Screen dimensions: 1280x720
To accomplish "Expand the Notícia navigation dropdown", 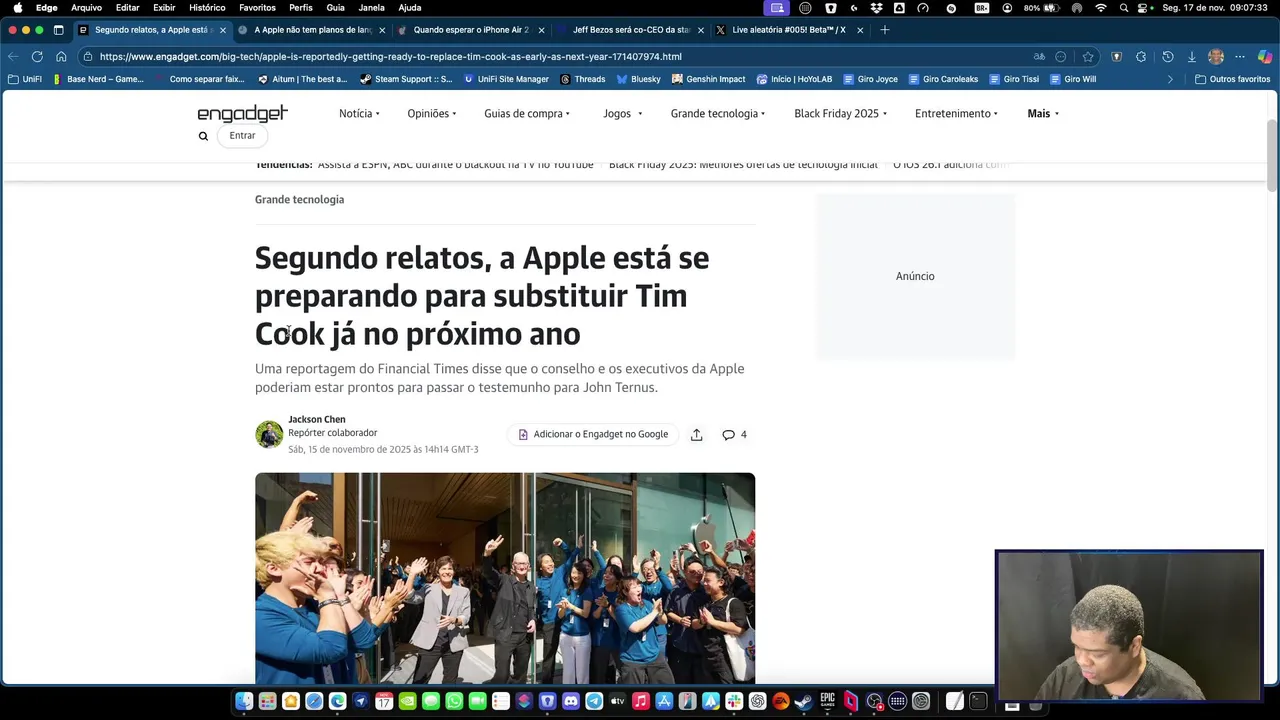I will pyautogui.click(x=360, y=114).
